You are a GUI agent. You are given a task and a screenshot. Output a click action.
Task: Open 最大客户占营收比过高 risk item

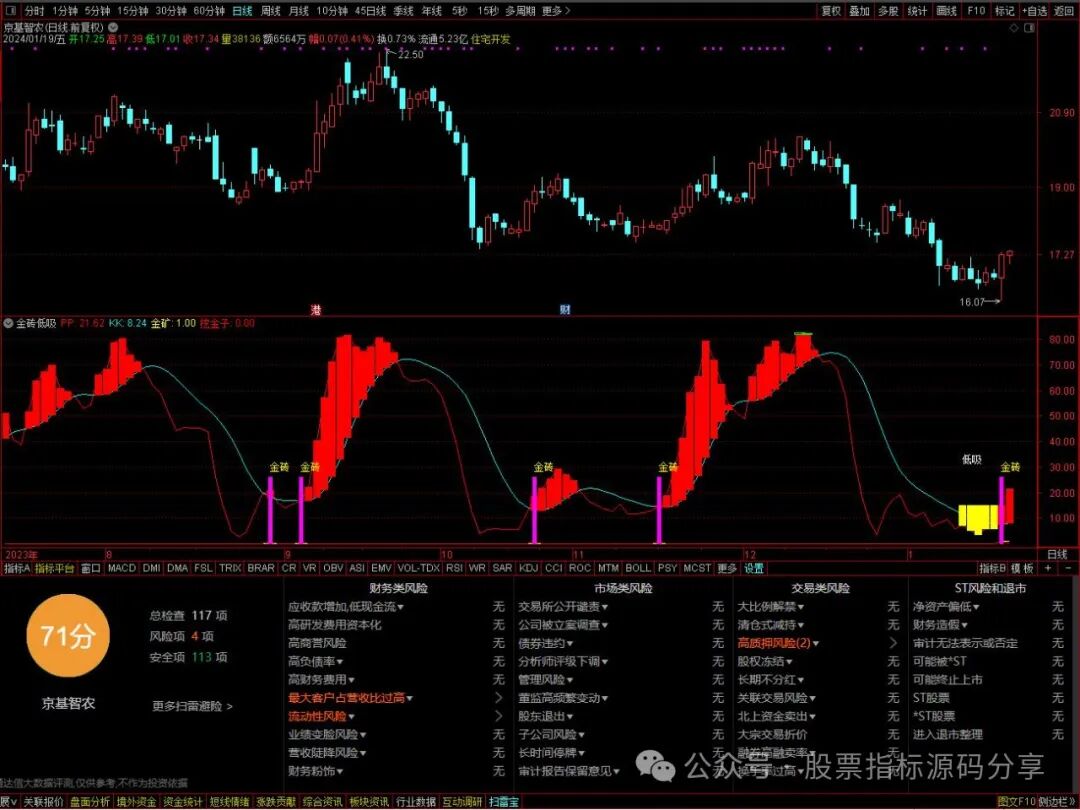pyautogui.click(x=350, y=698)
